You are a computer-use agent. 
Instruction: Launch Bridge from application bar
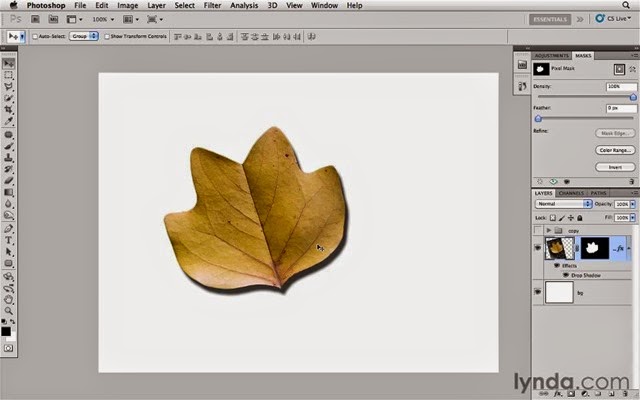[36, 19]
